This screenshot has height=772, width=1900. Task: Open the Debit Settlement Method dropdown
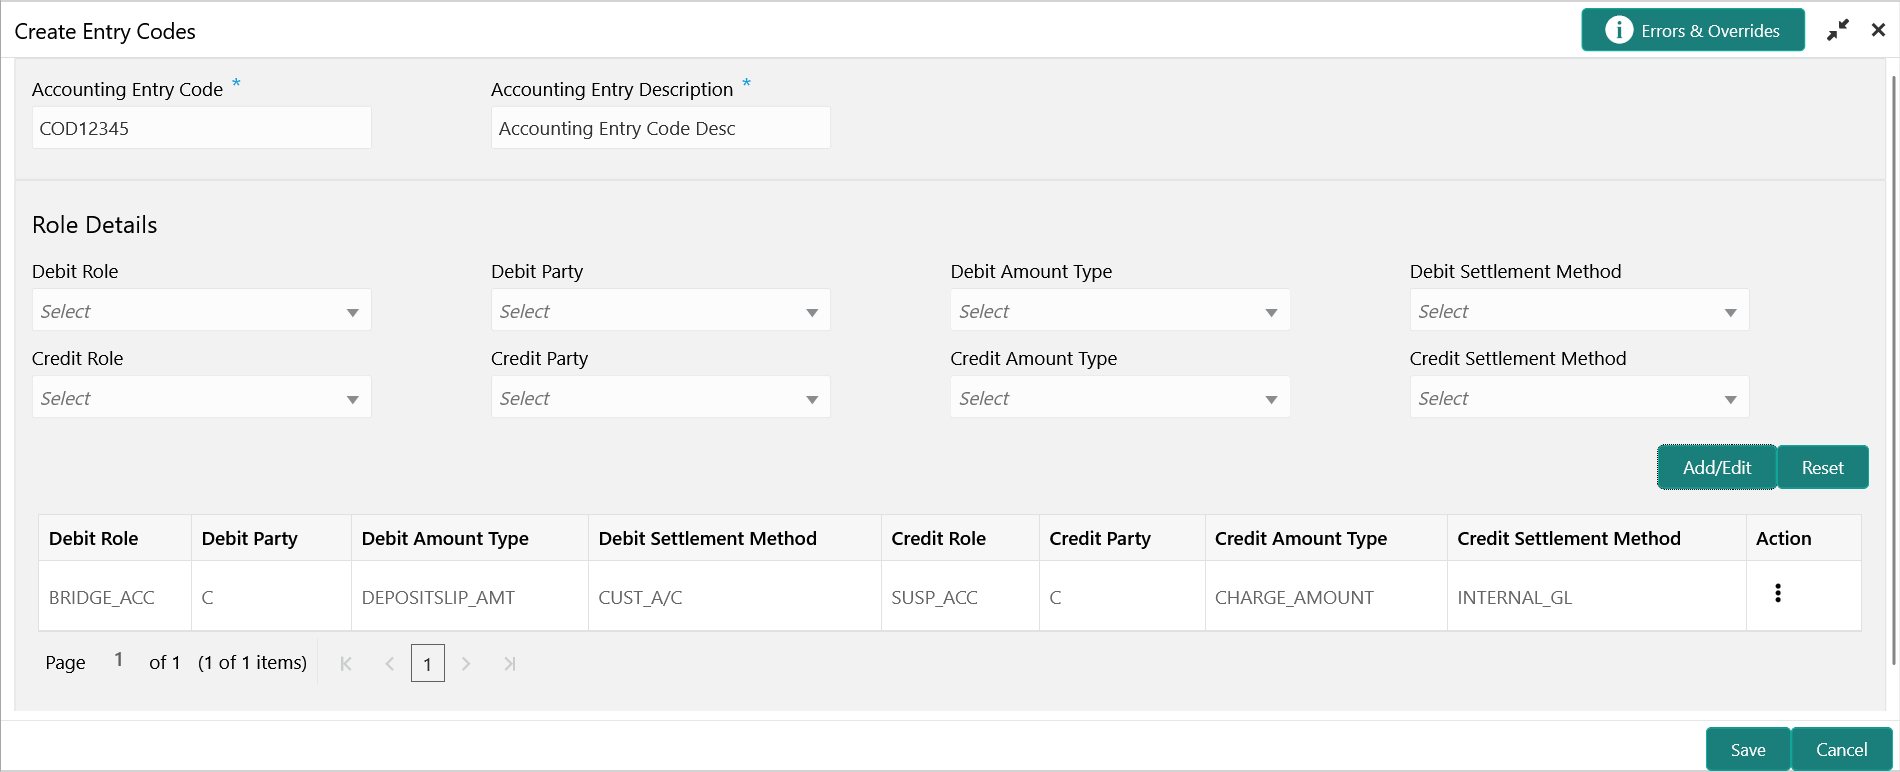[x=1578, y=311]
